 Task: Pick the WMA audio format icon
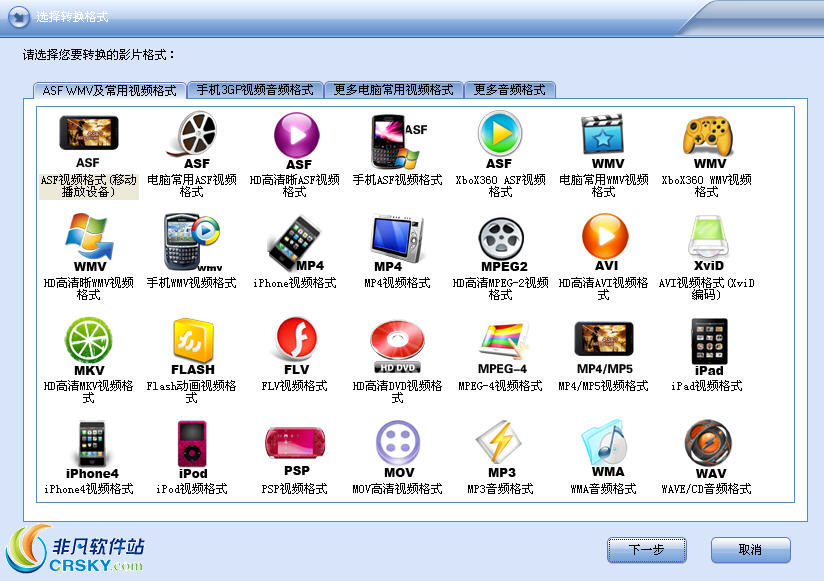(604, 448)
